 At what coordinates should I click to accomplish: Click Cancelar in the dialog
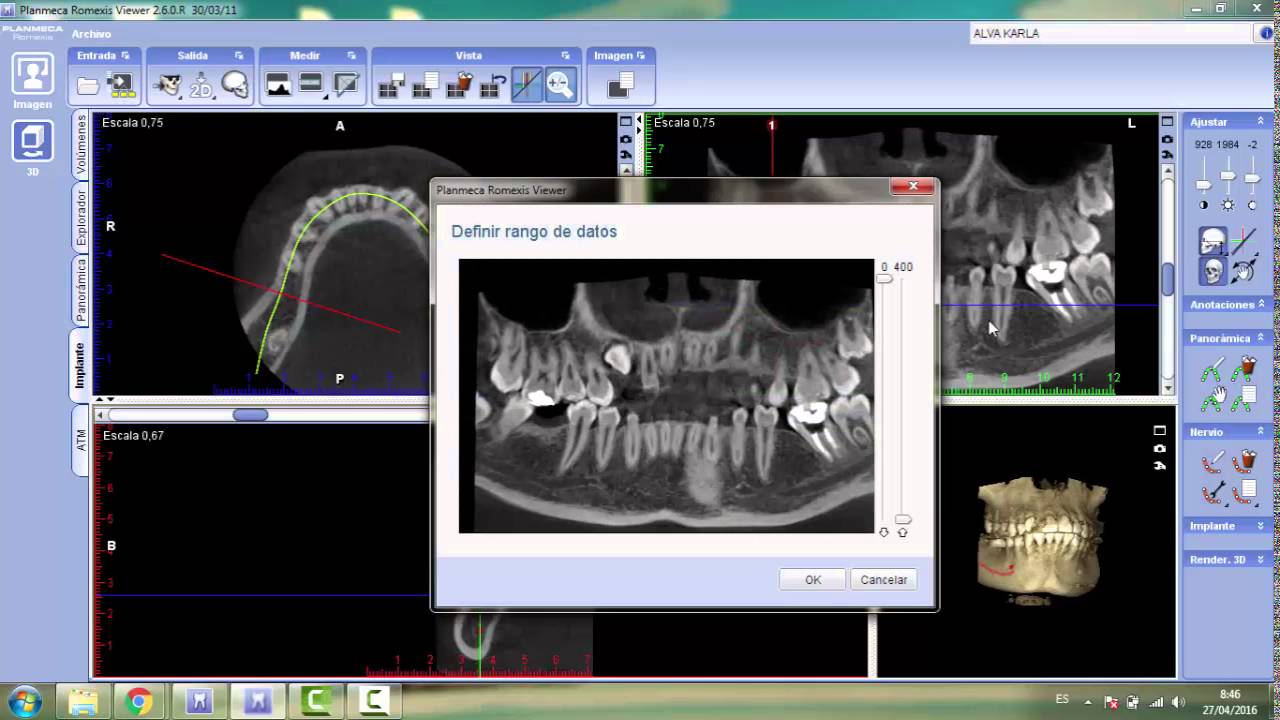[x=884, y=580]
